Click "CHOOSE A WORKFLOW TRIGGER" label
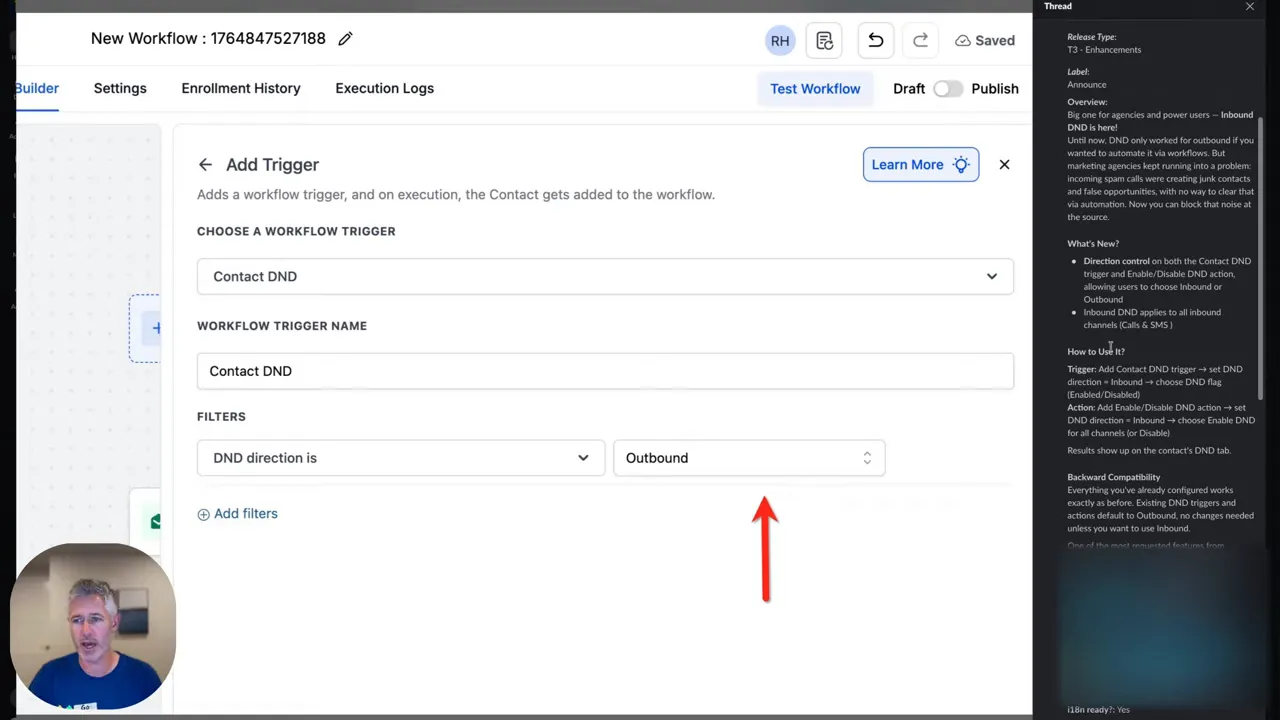The image size is (1280, 720). [x=296, y=231]
